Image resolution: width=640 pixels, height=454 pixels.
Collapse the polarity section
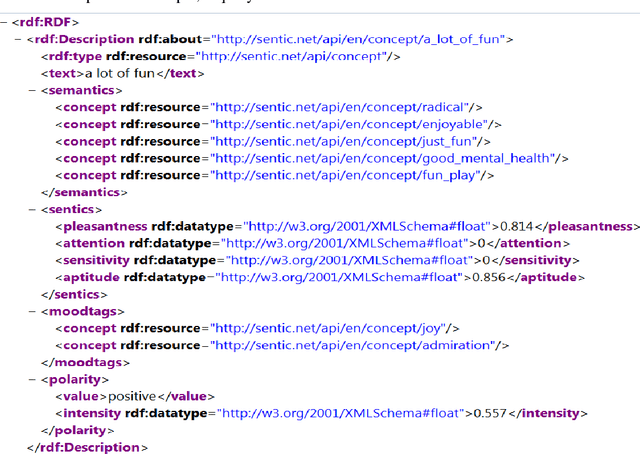32,379
